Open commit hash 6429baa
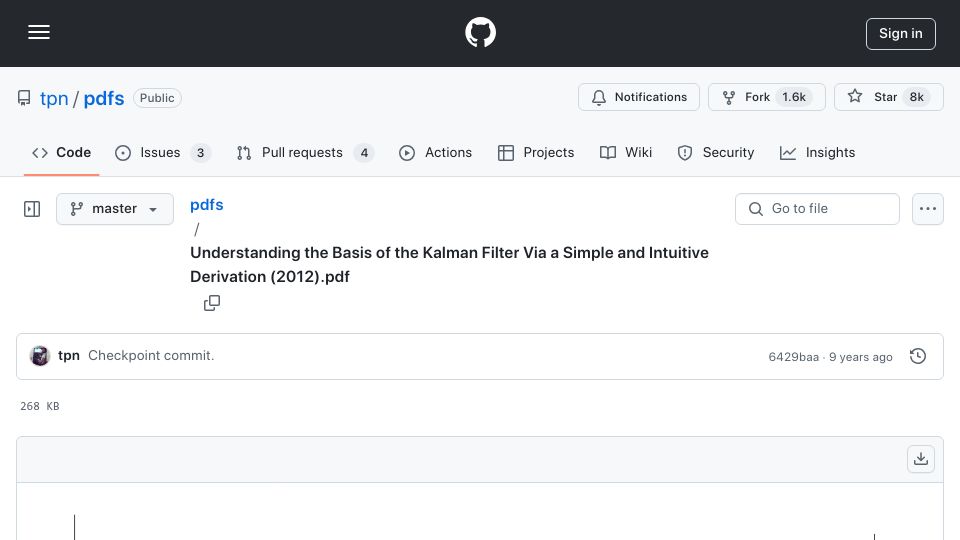Screen dimensions: 960x540 pos(793,357)
